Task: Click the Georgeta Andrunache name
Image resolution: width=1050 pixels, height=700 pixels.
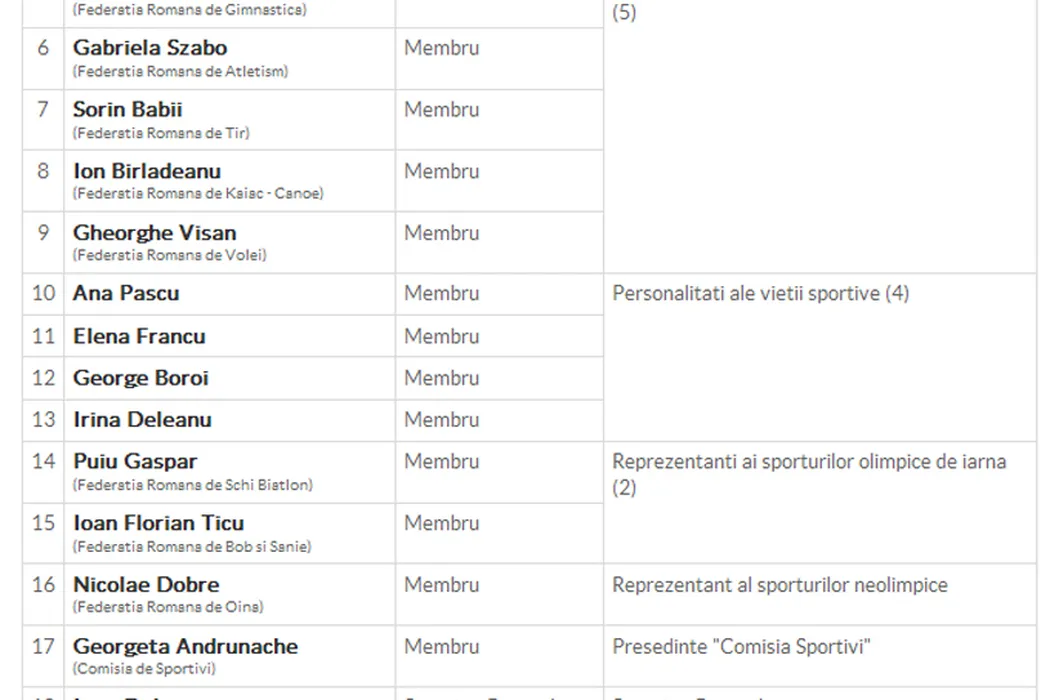Action: [185, 647]
